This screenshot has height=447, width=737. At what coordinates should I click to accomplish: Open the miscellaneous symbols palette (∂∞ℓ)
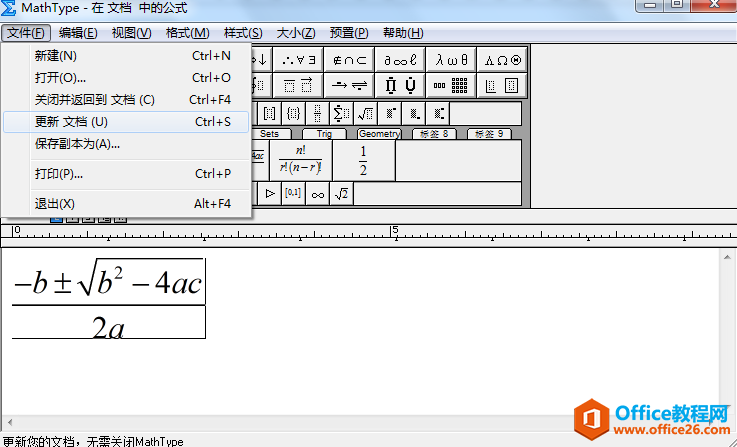[x=400, y=60]
